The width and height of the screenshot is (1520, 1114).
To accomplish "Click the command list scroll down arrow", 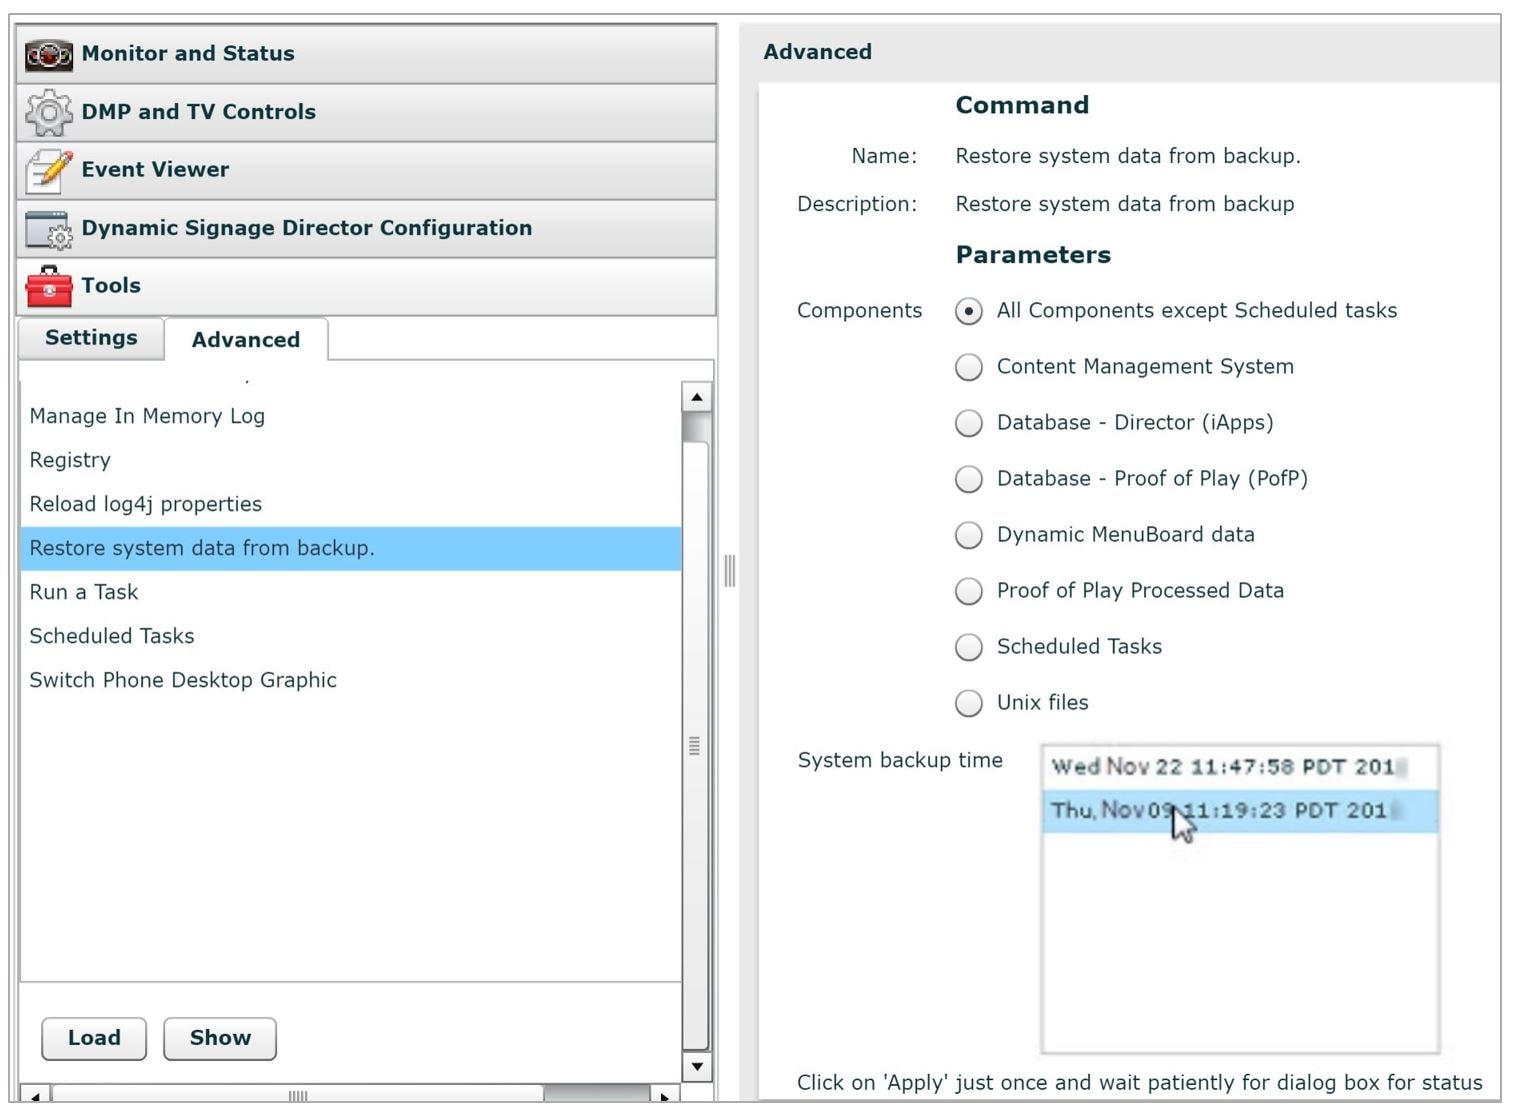I will (696, 1067).
